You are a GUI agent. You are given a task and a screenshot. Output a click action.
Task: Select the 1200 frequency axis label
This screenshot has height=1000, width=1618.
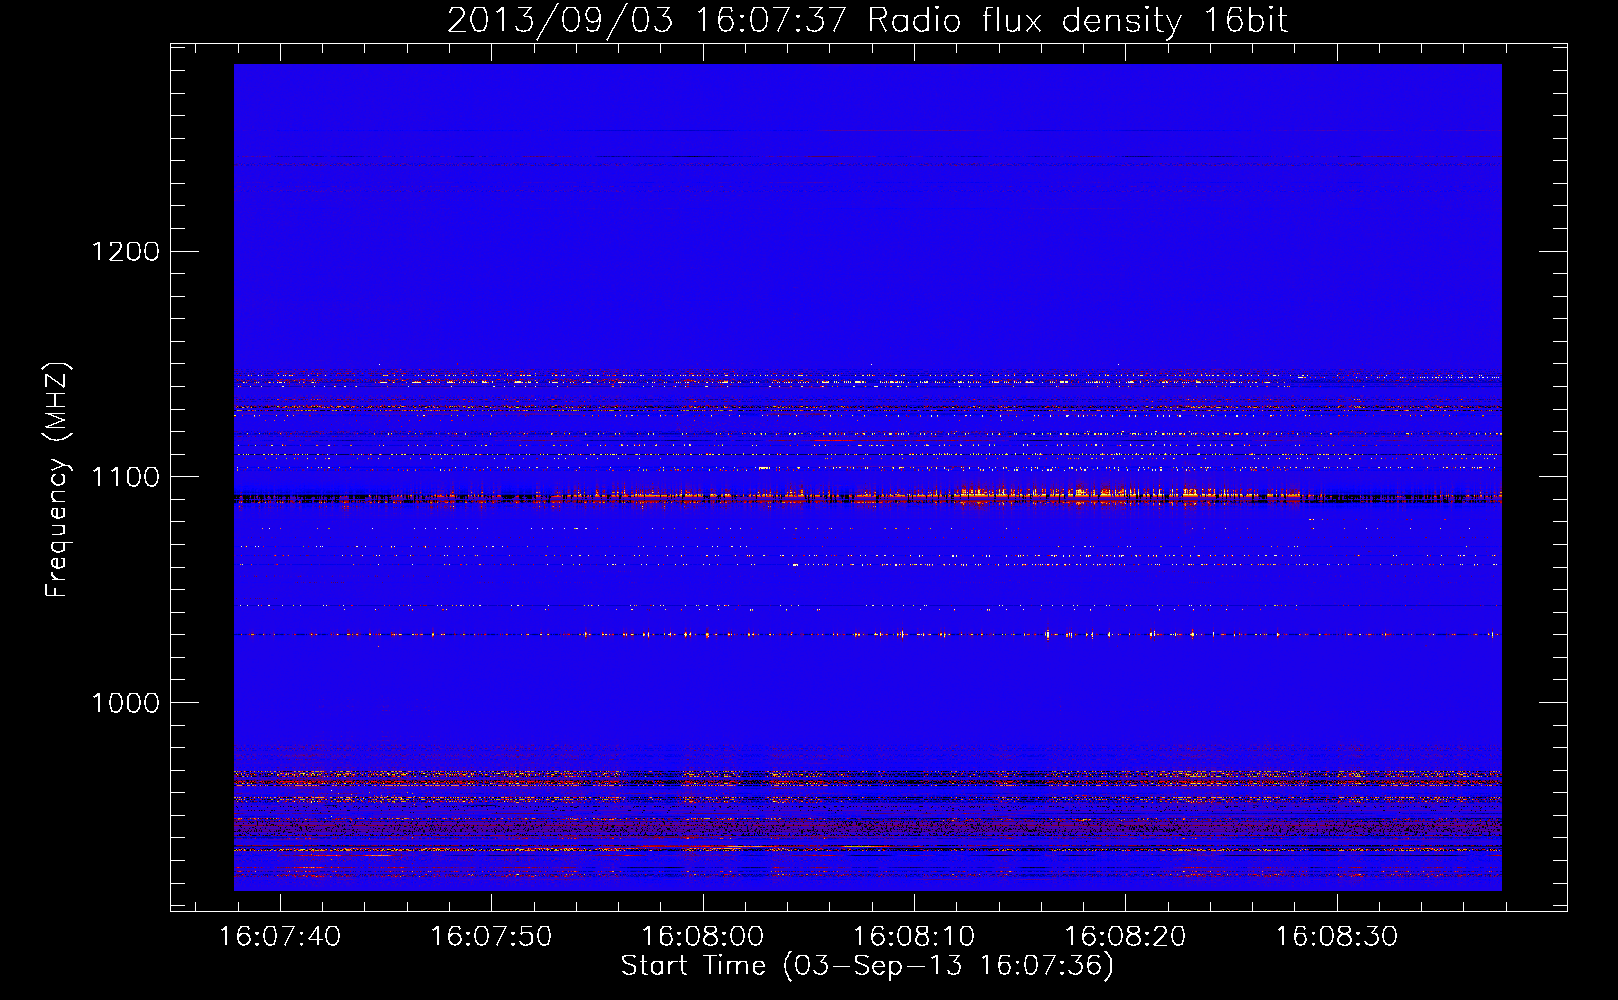tap(125, 251)
